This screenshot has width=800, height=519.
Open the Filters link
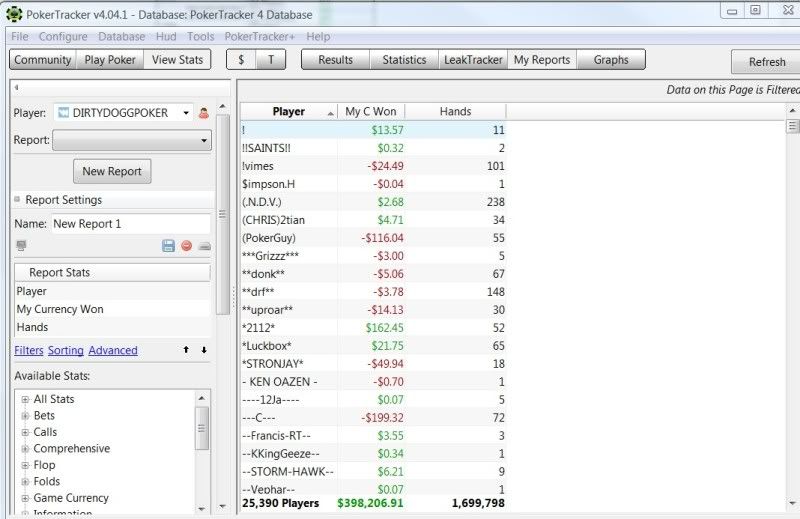tap(29, 351)
